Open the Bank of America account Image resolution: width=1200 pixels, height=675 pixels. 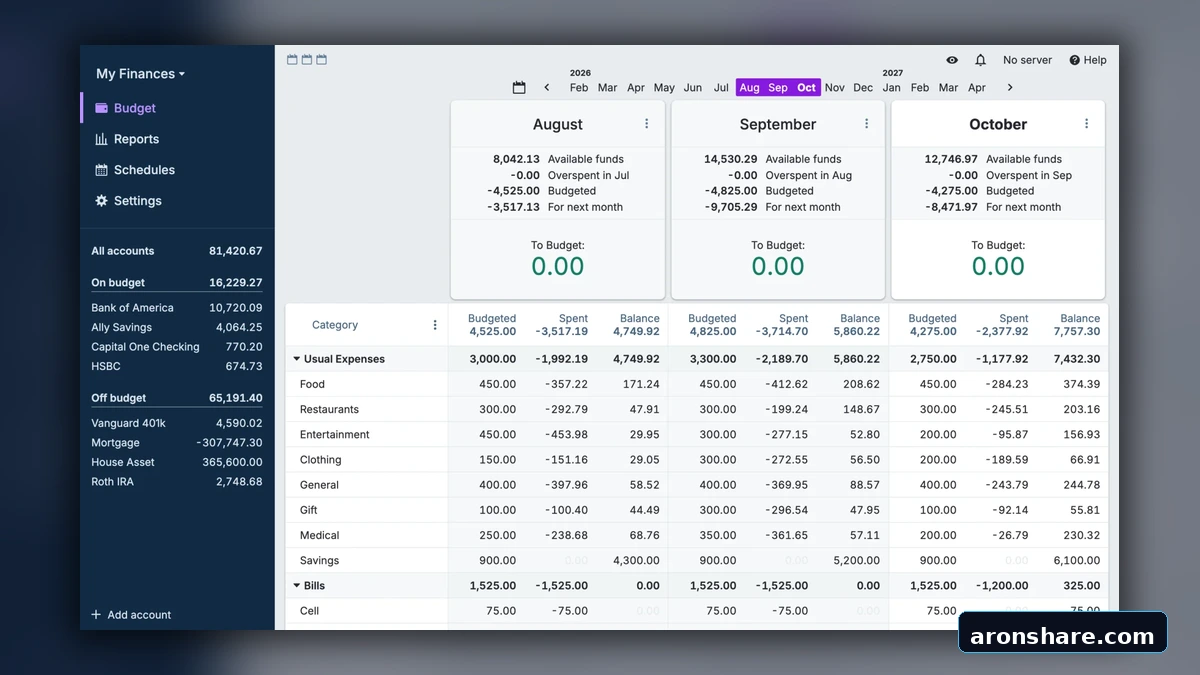[177, 308]
